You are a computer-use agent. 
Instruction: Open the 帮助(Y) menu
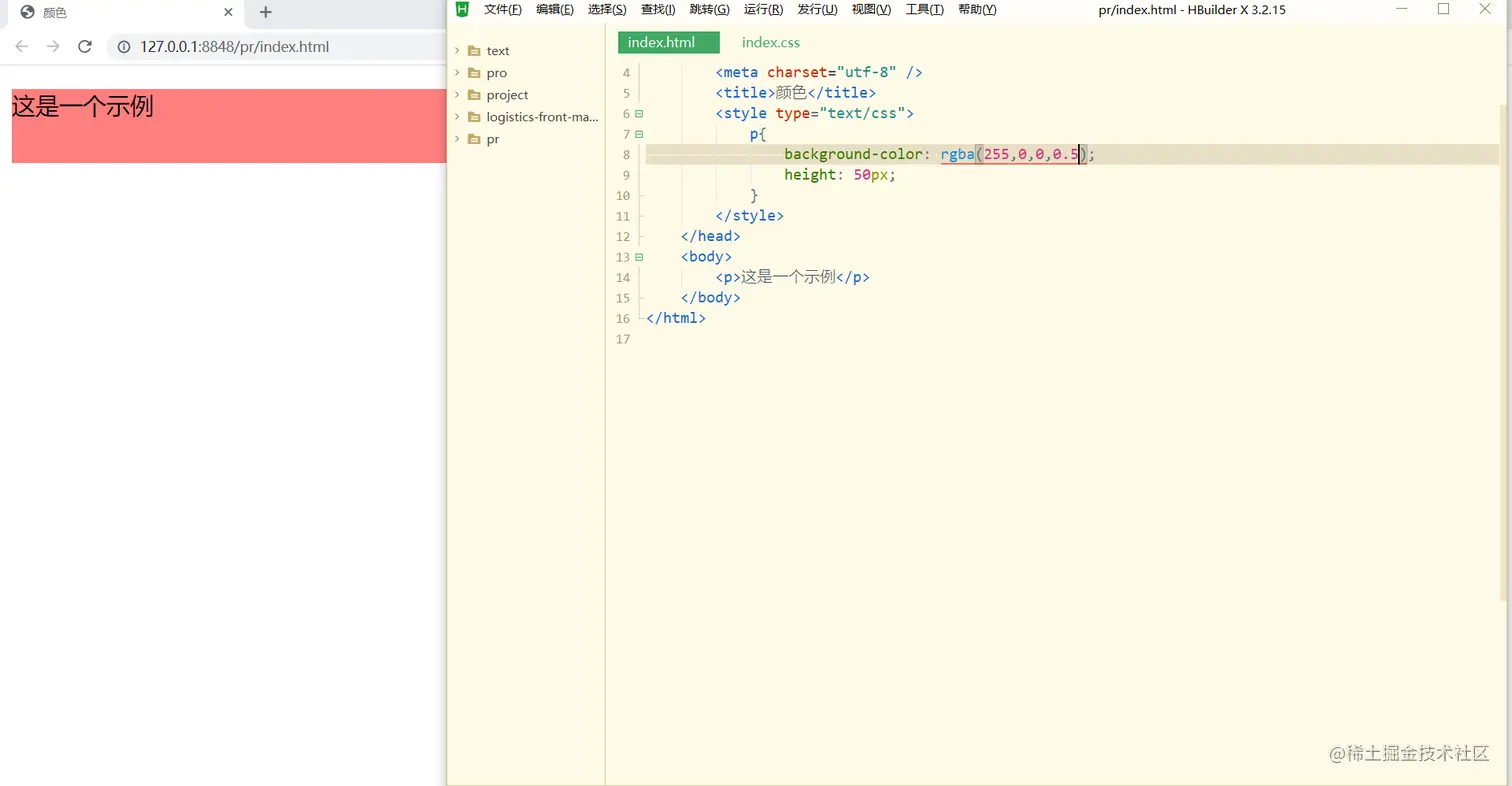(977, 9)
